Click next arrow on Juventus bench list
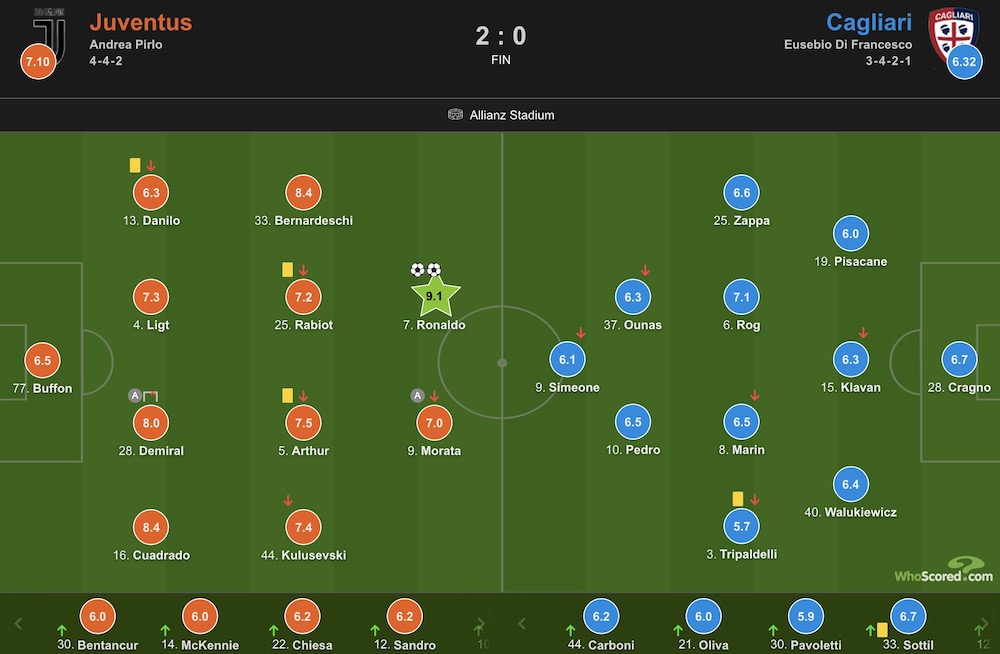 coord(480,623)
